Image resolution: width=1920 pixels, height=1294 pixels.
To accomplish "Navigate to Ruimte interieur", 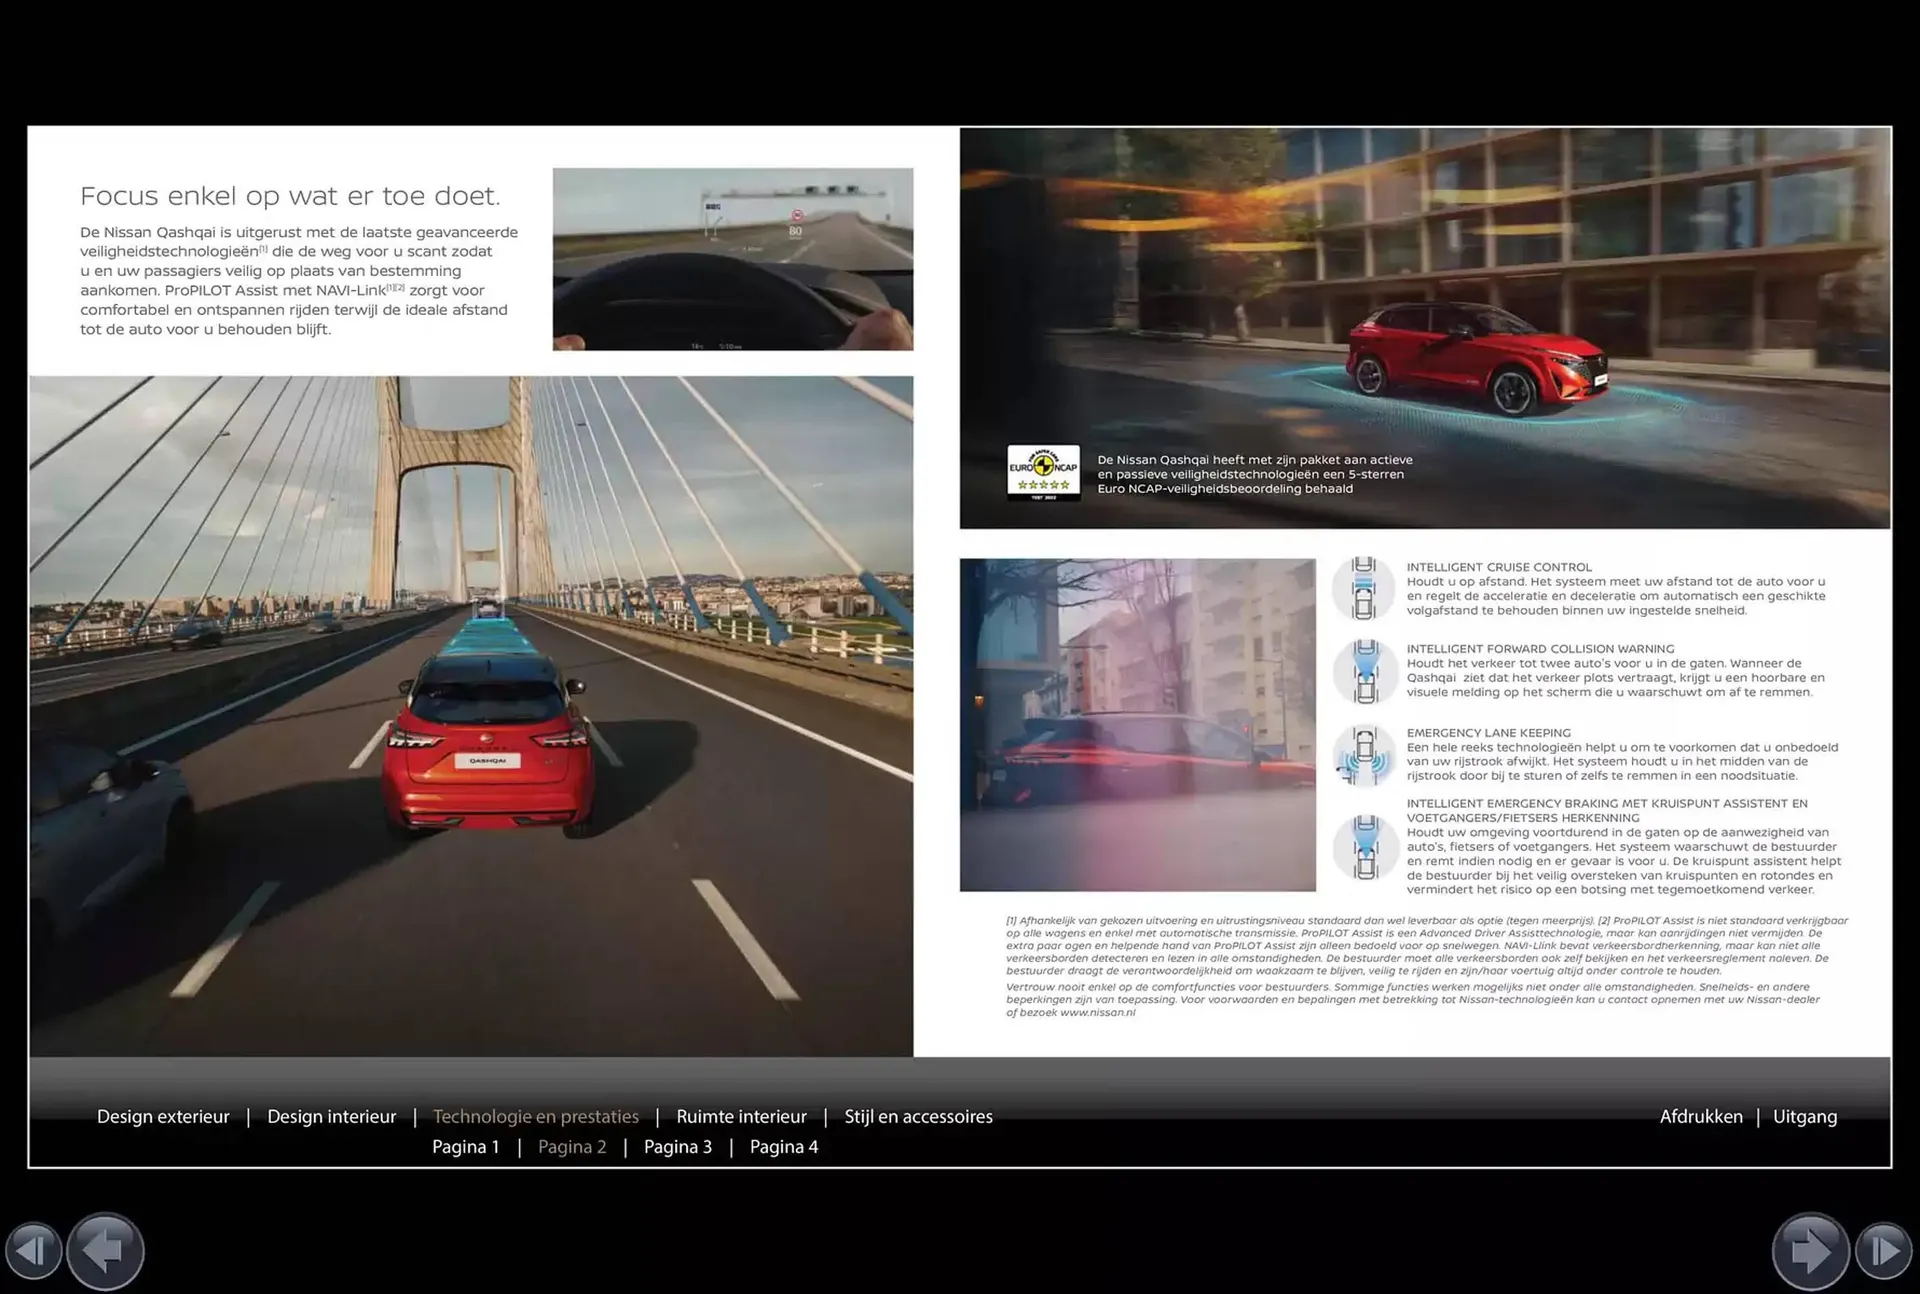I will (741, 1116).
